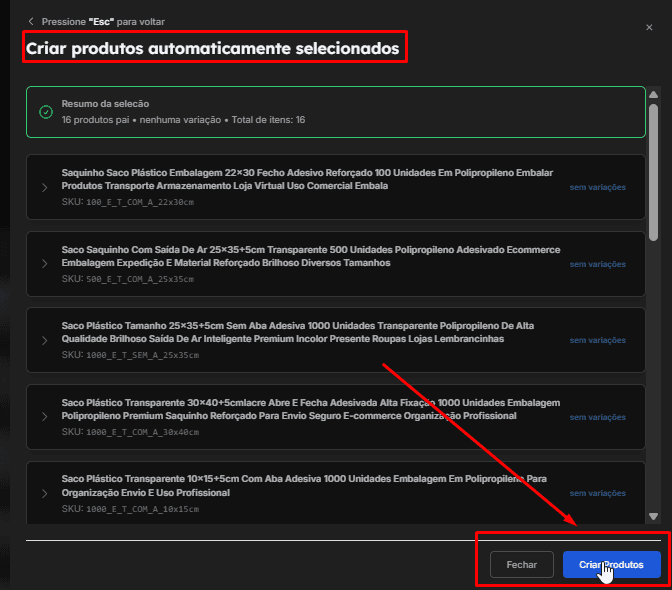The image size is (672, 590).
Task: Click 'sem variações' on the Sem Aba Adesiva product
Action: (597, 341)
